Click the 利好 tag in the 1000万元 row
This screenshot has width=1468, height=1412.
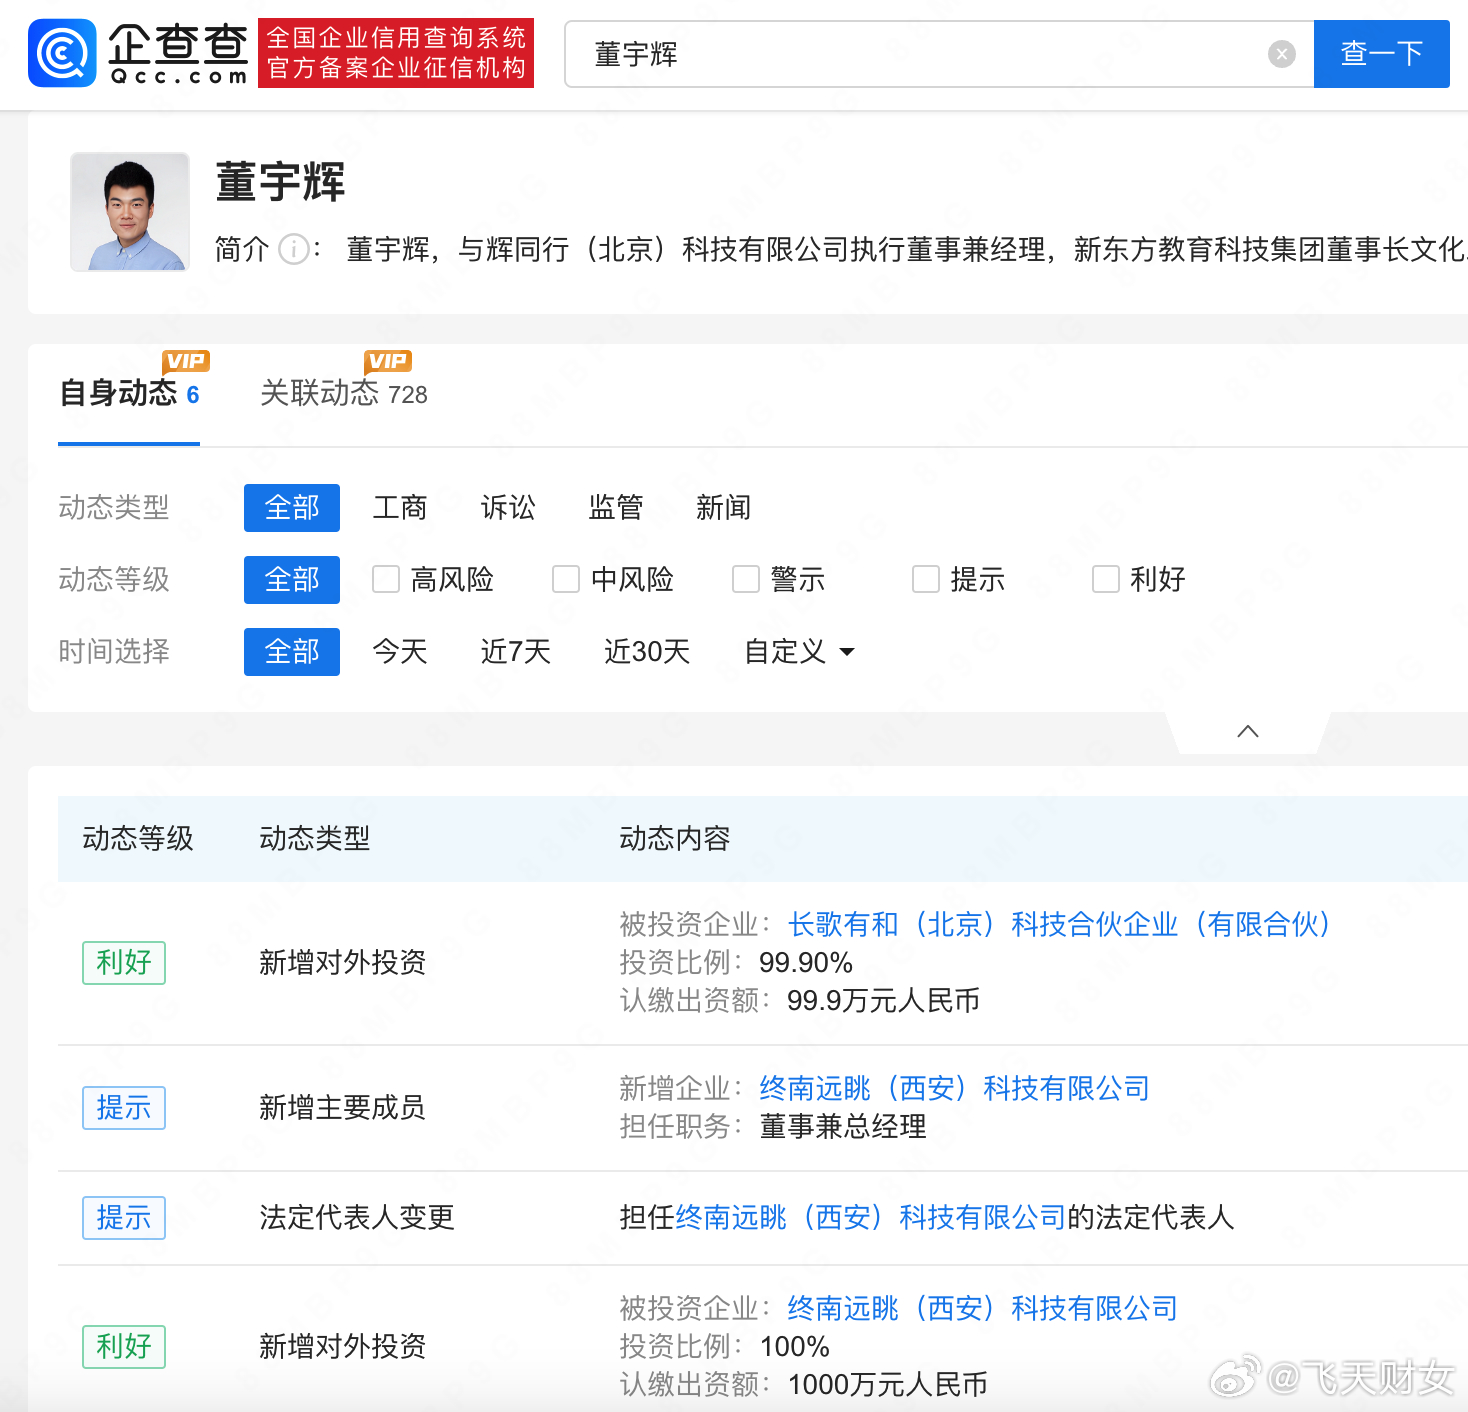(x=124, y=1347)
